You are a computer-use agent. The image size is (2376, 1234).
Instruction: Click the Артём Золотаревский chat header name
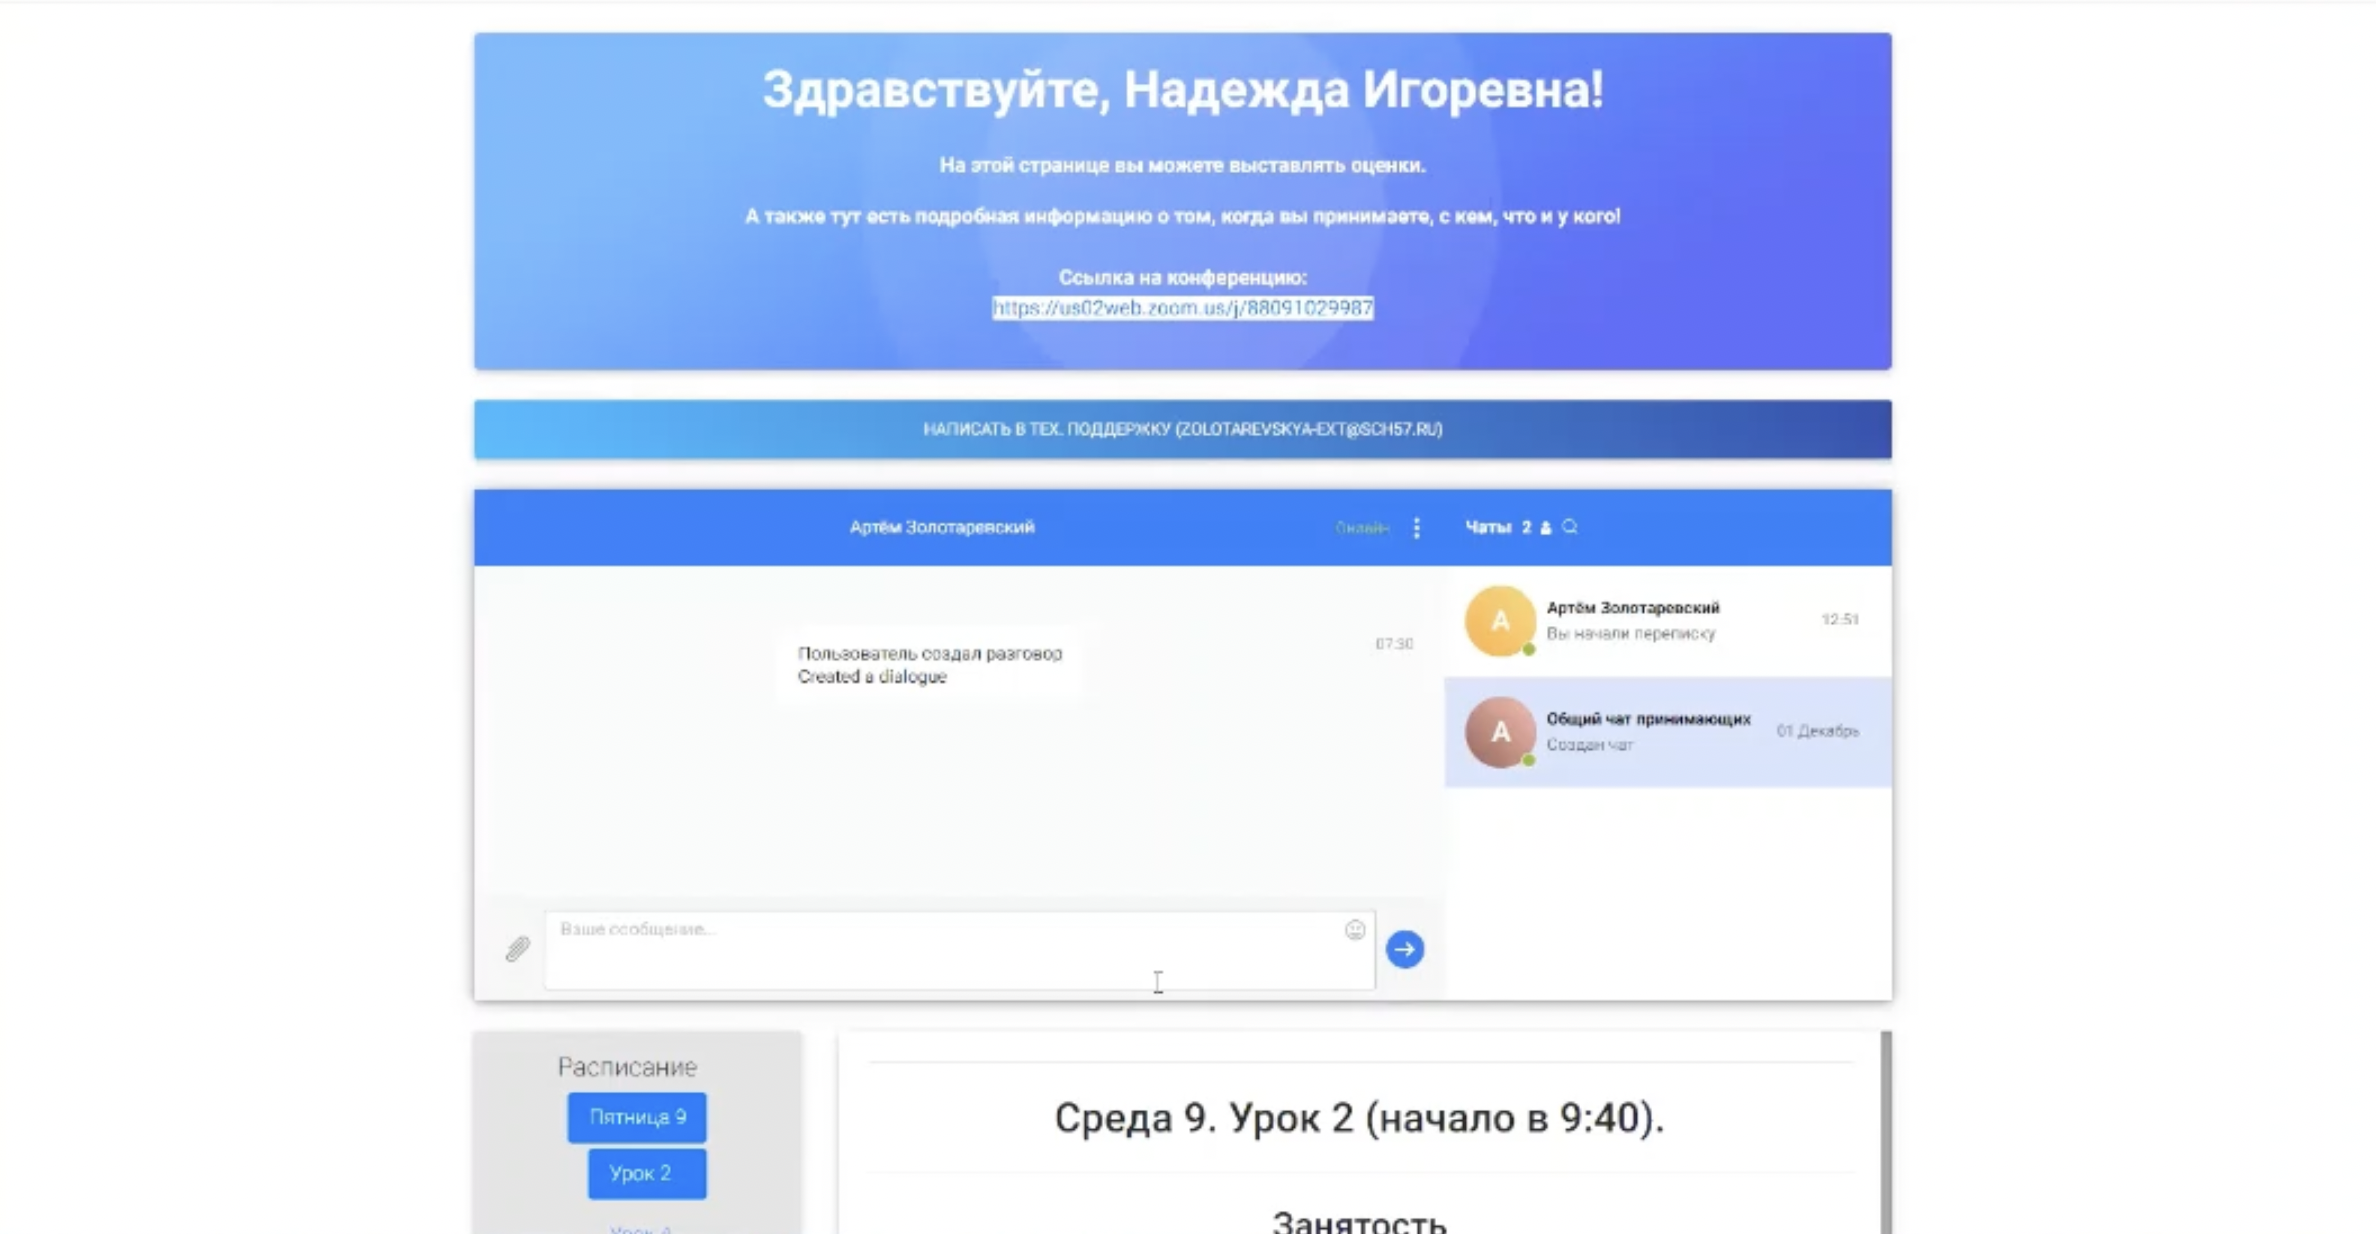click(x=942, y=527)
